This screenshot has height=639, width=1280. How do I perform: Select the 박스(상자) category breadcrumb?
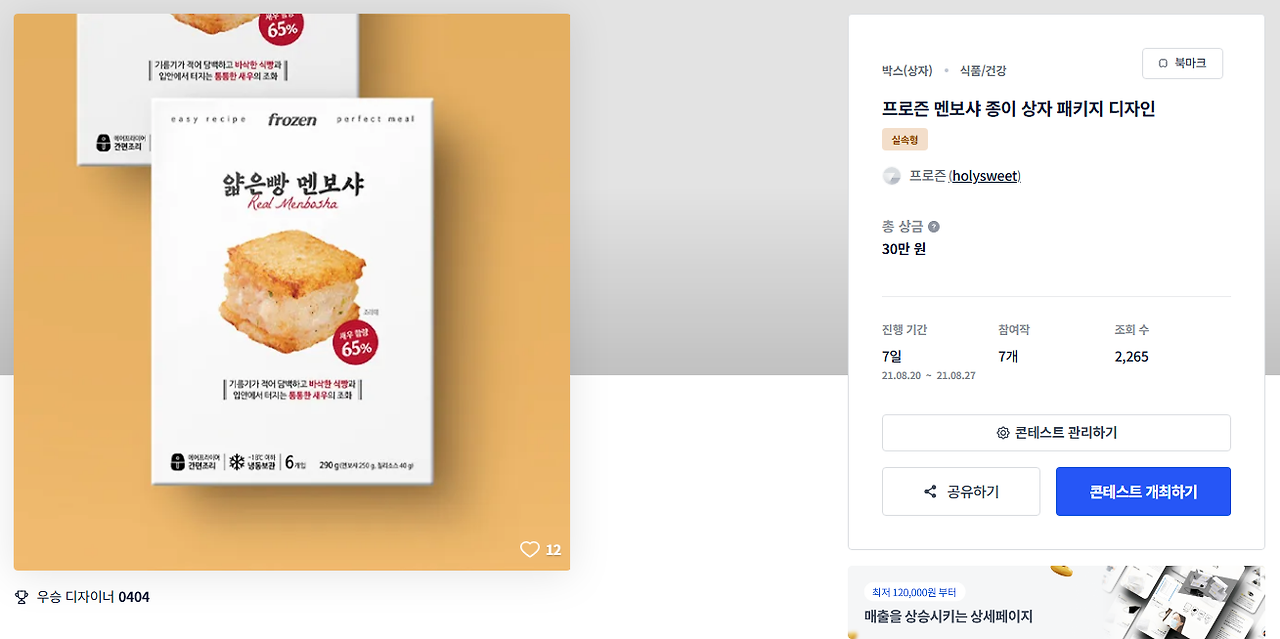[x=907, y=71]
